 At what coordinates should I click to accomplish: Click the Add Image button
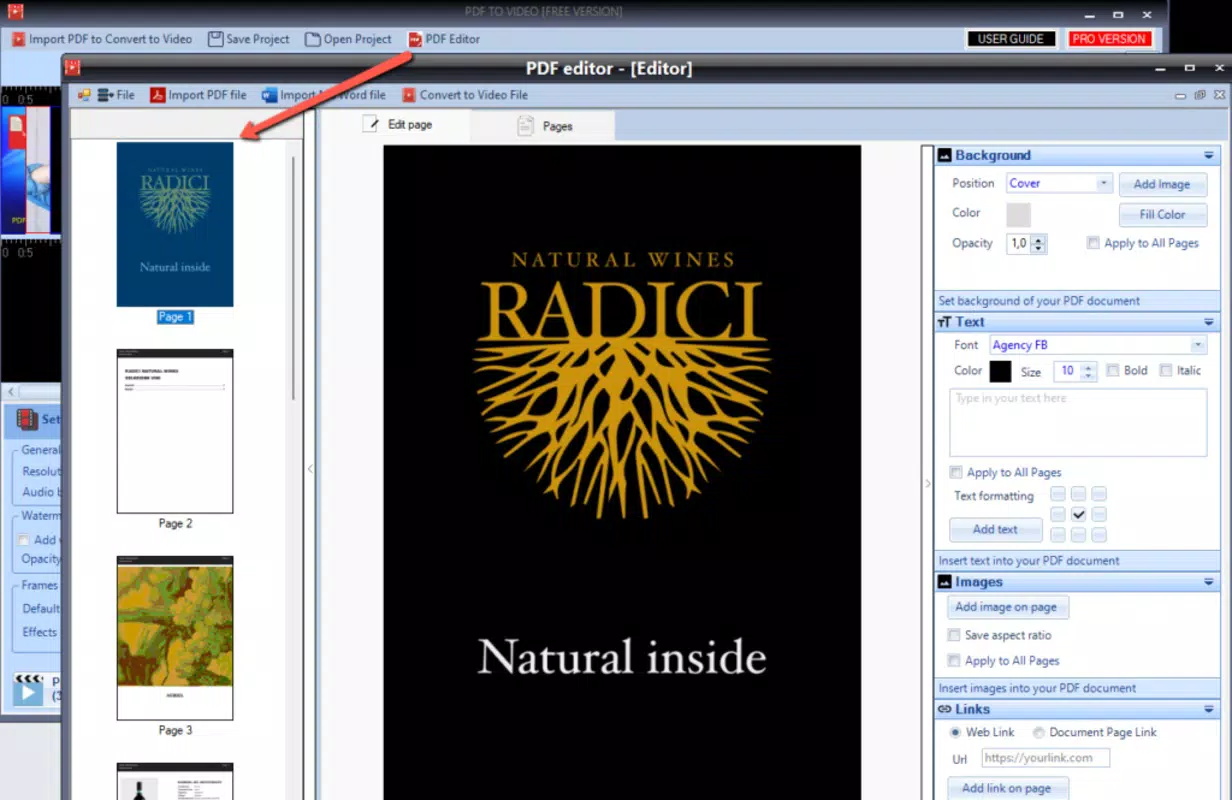1162,185
